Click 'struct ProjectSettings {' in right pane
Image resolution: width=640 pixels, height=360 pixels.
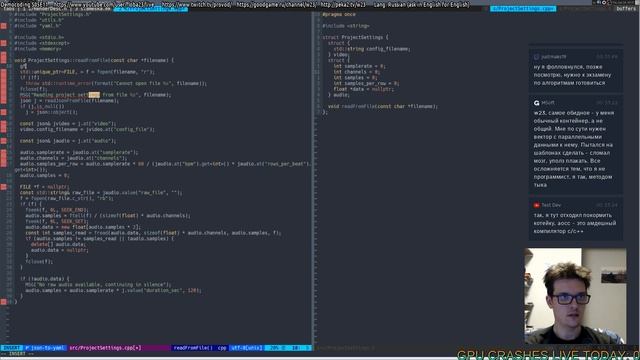(355, 37)
